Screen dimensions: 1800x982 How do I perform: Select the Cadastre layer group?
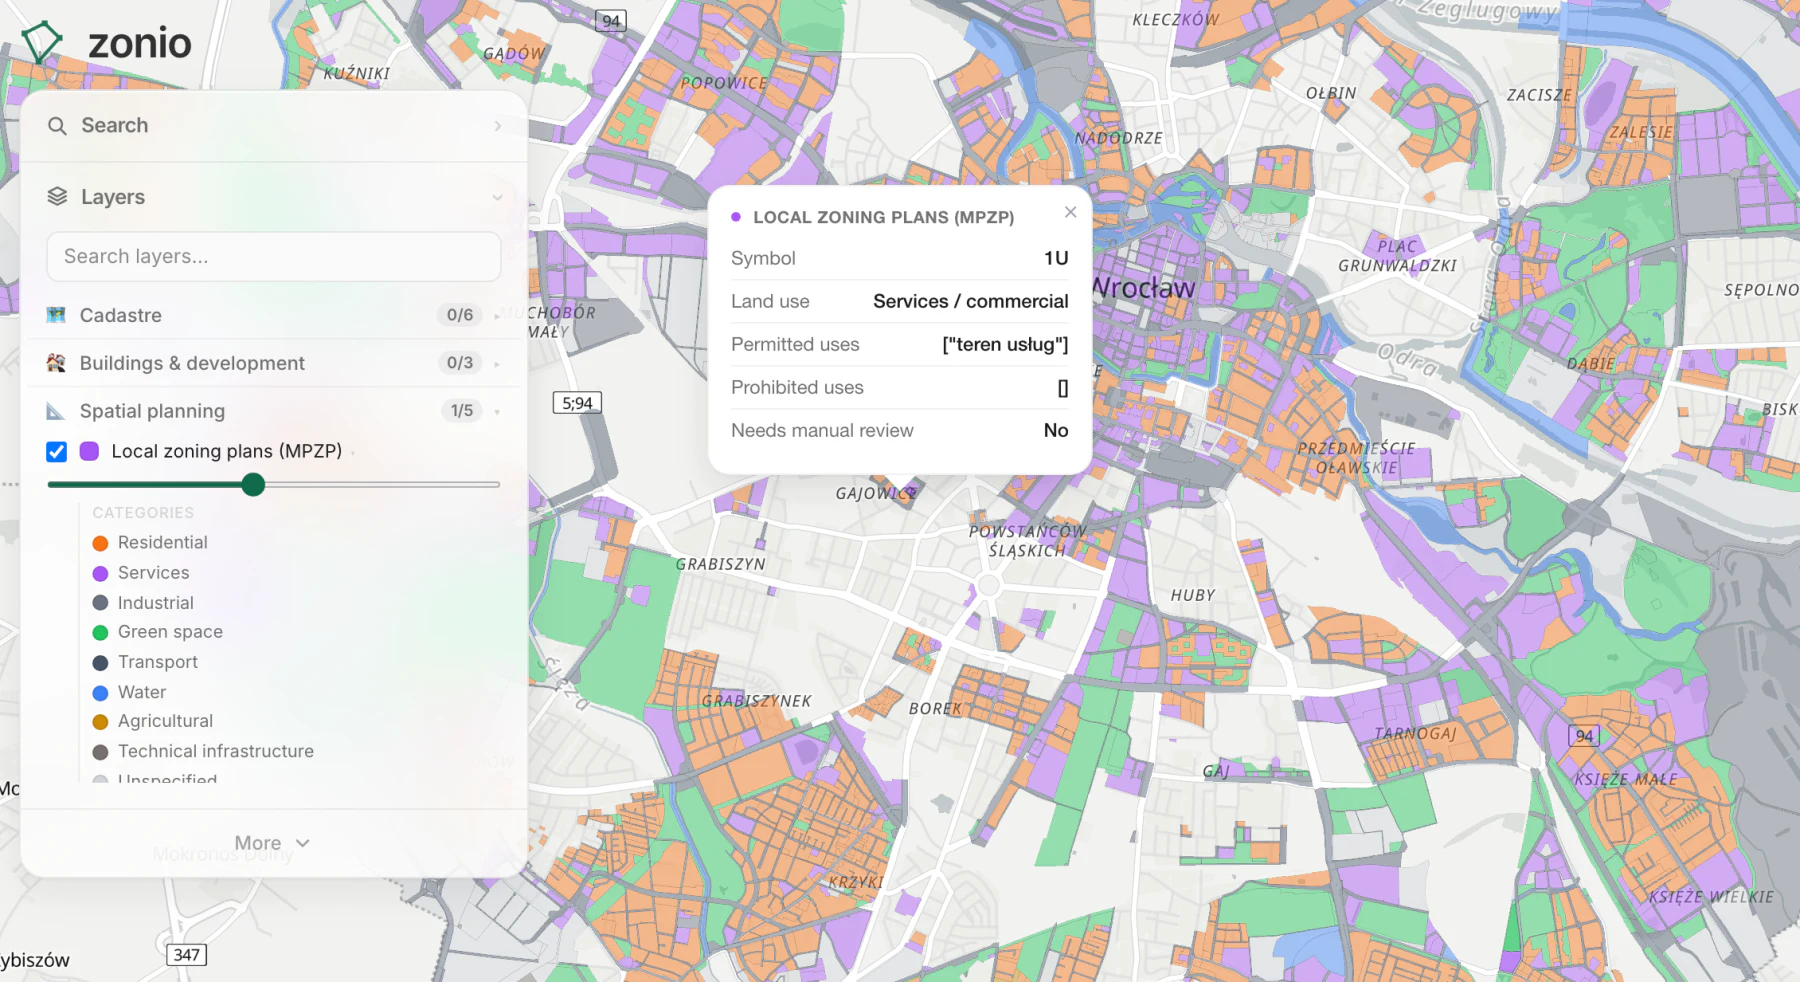pyautogui.click(x=274, y=315)
